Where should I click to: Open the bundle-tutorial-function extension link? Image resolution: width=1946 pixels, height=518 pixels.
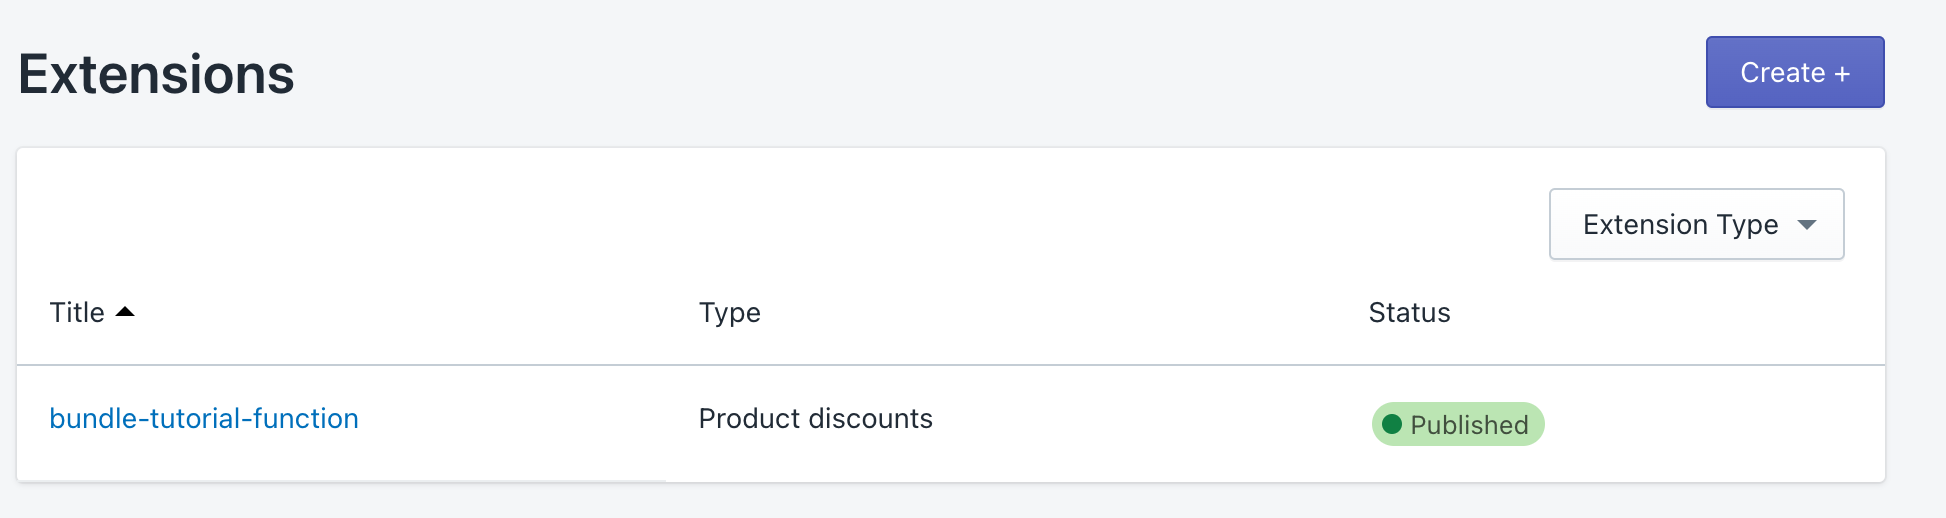(204, 418)
